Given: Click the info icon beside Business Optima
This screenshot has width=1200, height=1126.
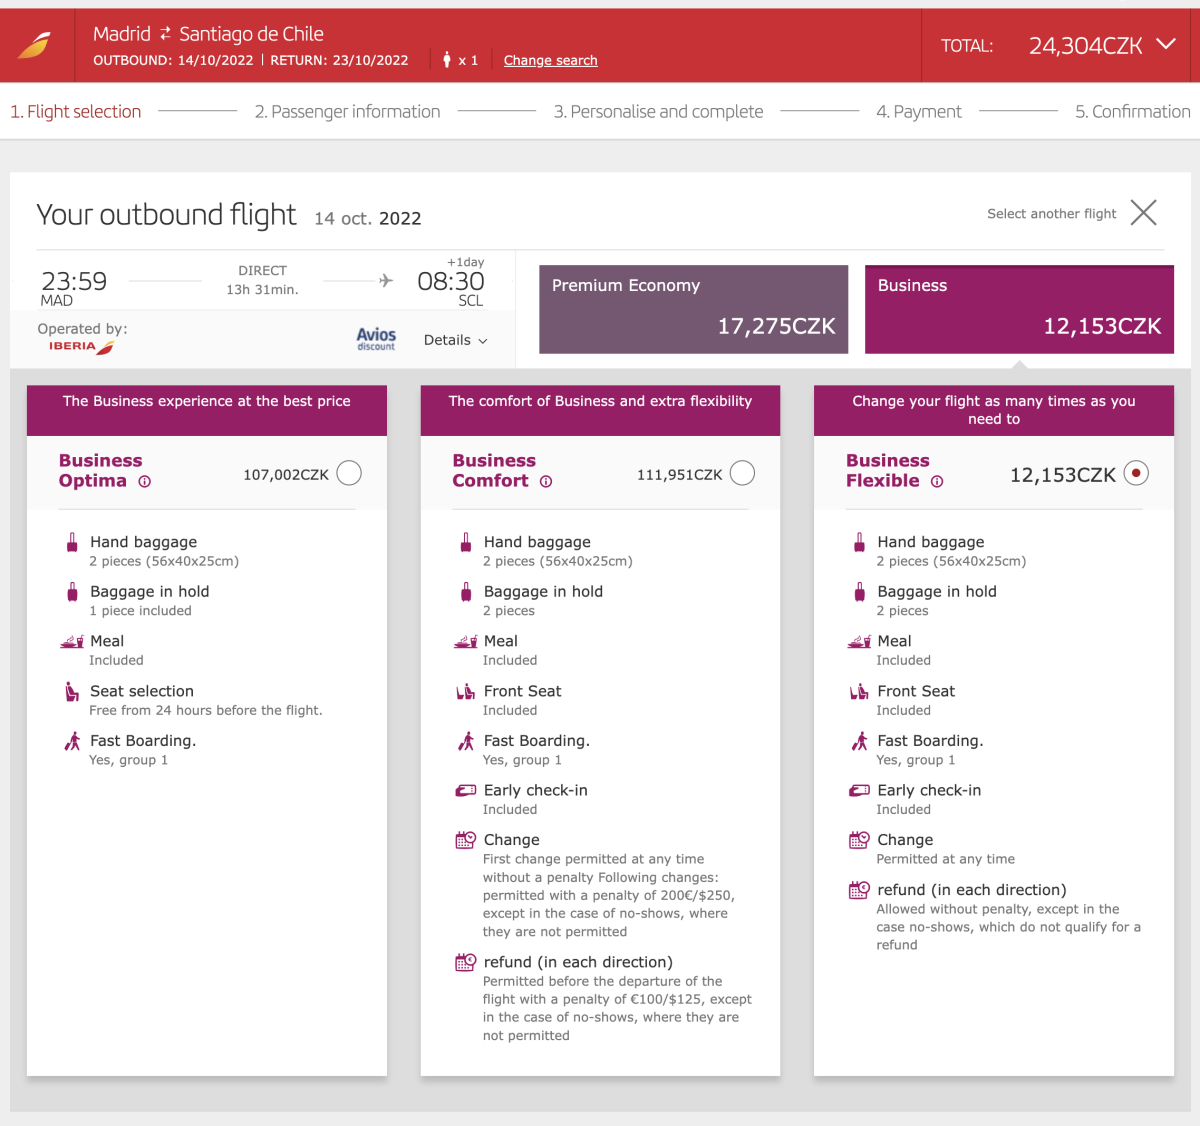Looking at the screenshot, I should click(145, 482).
